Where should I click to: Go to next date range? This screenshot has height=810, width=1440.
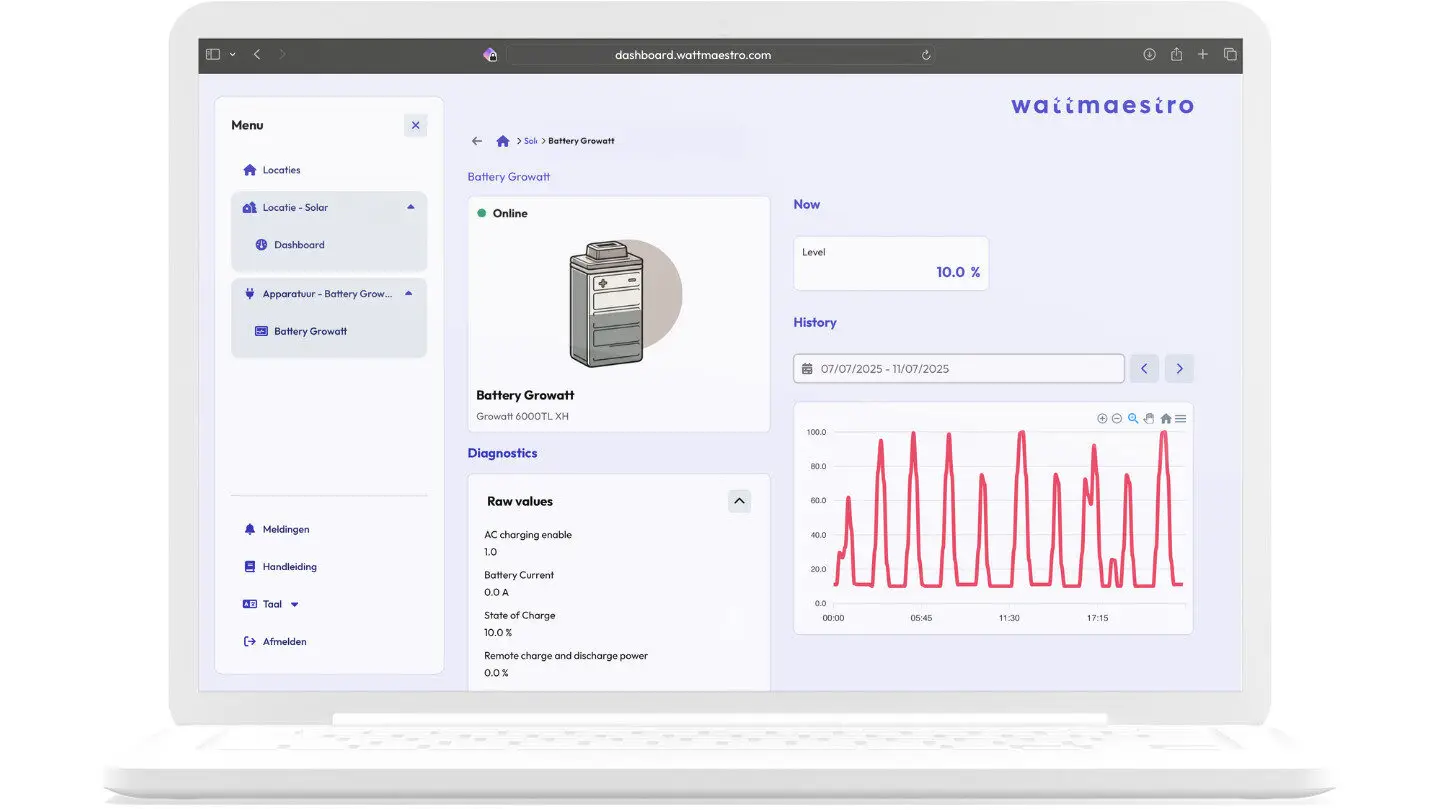(1179, 369)
